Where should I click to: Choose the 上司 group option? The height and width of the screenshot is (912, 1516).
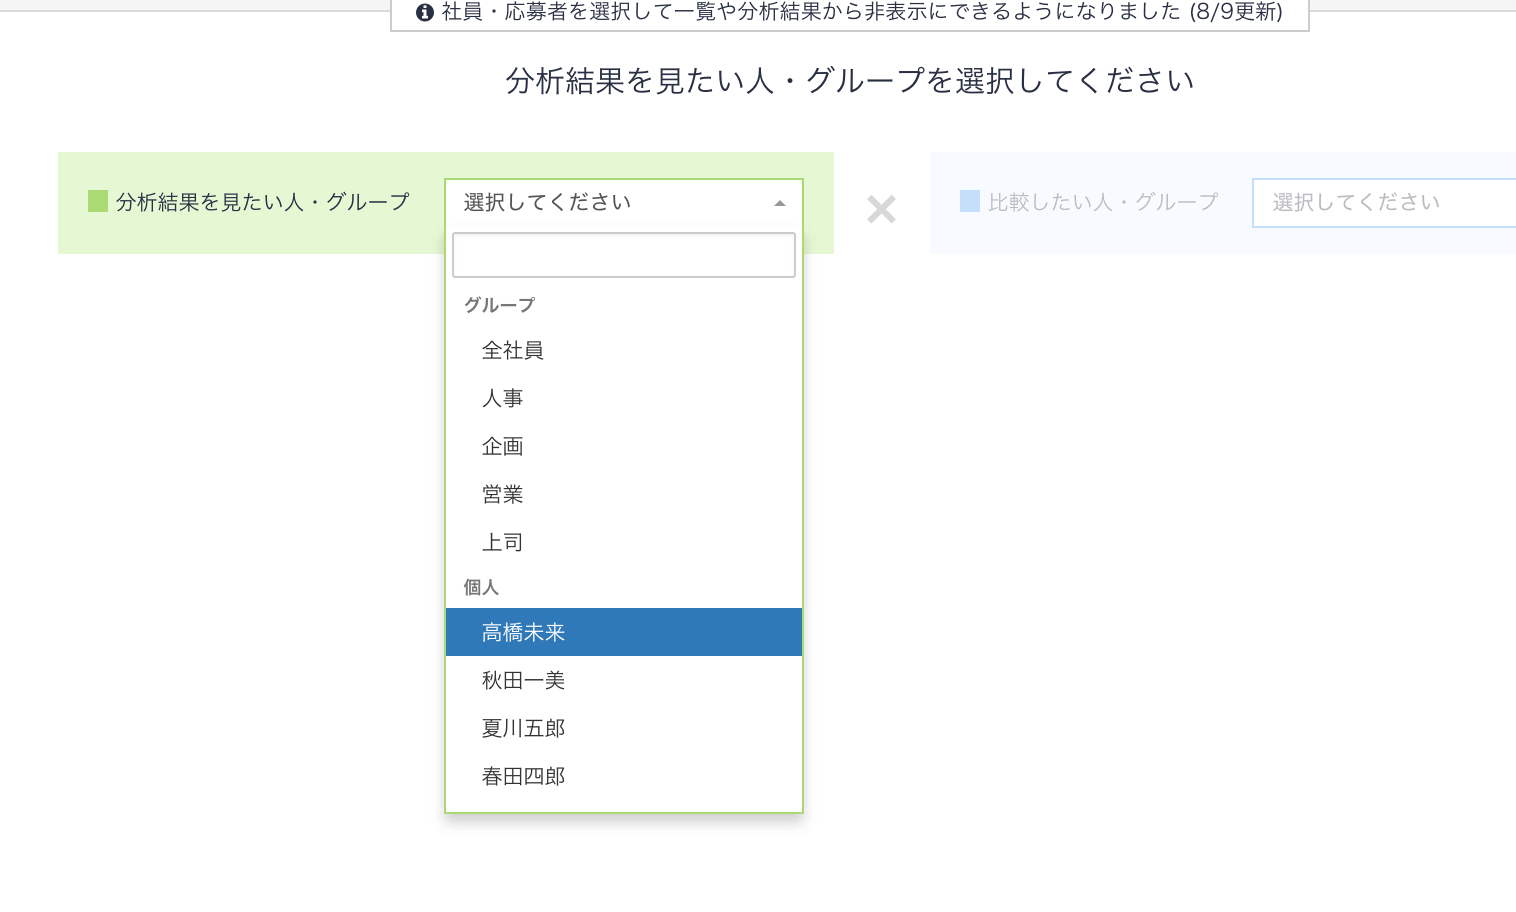(503, 543)
